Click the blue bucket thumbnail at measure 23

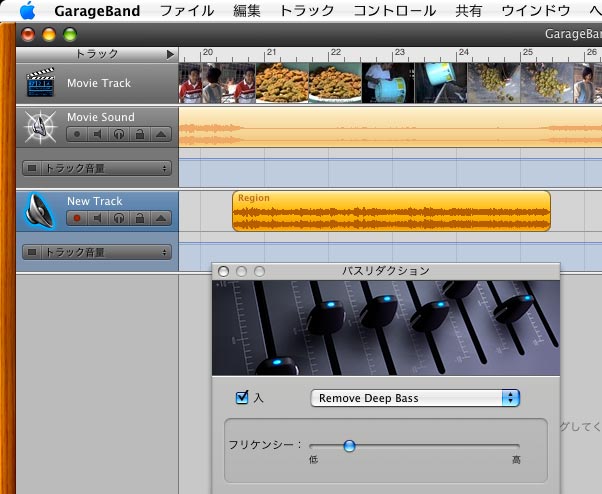[388, 83]
